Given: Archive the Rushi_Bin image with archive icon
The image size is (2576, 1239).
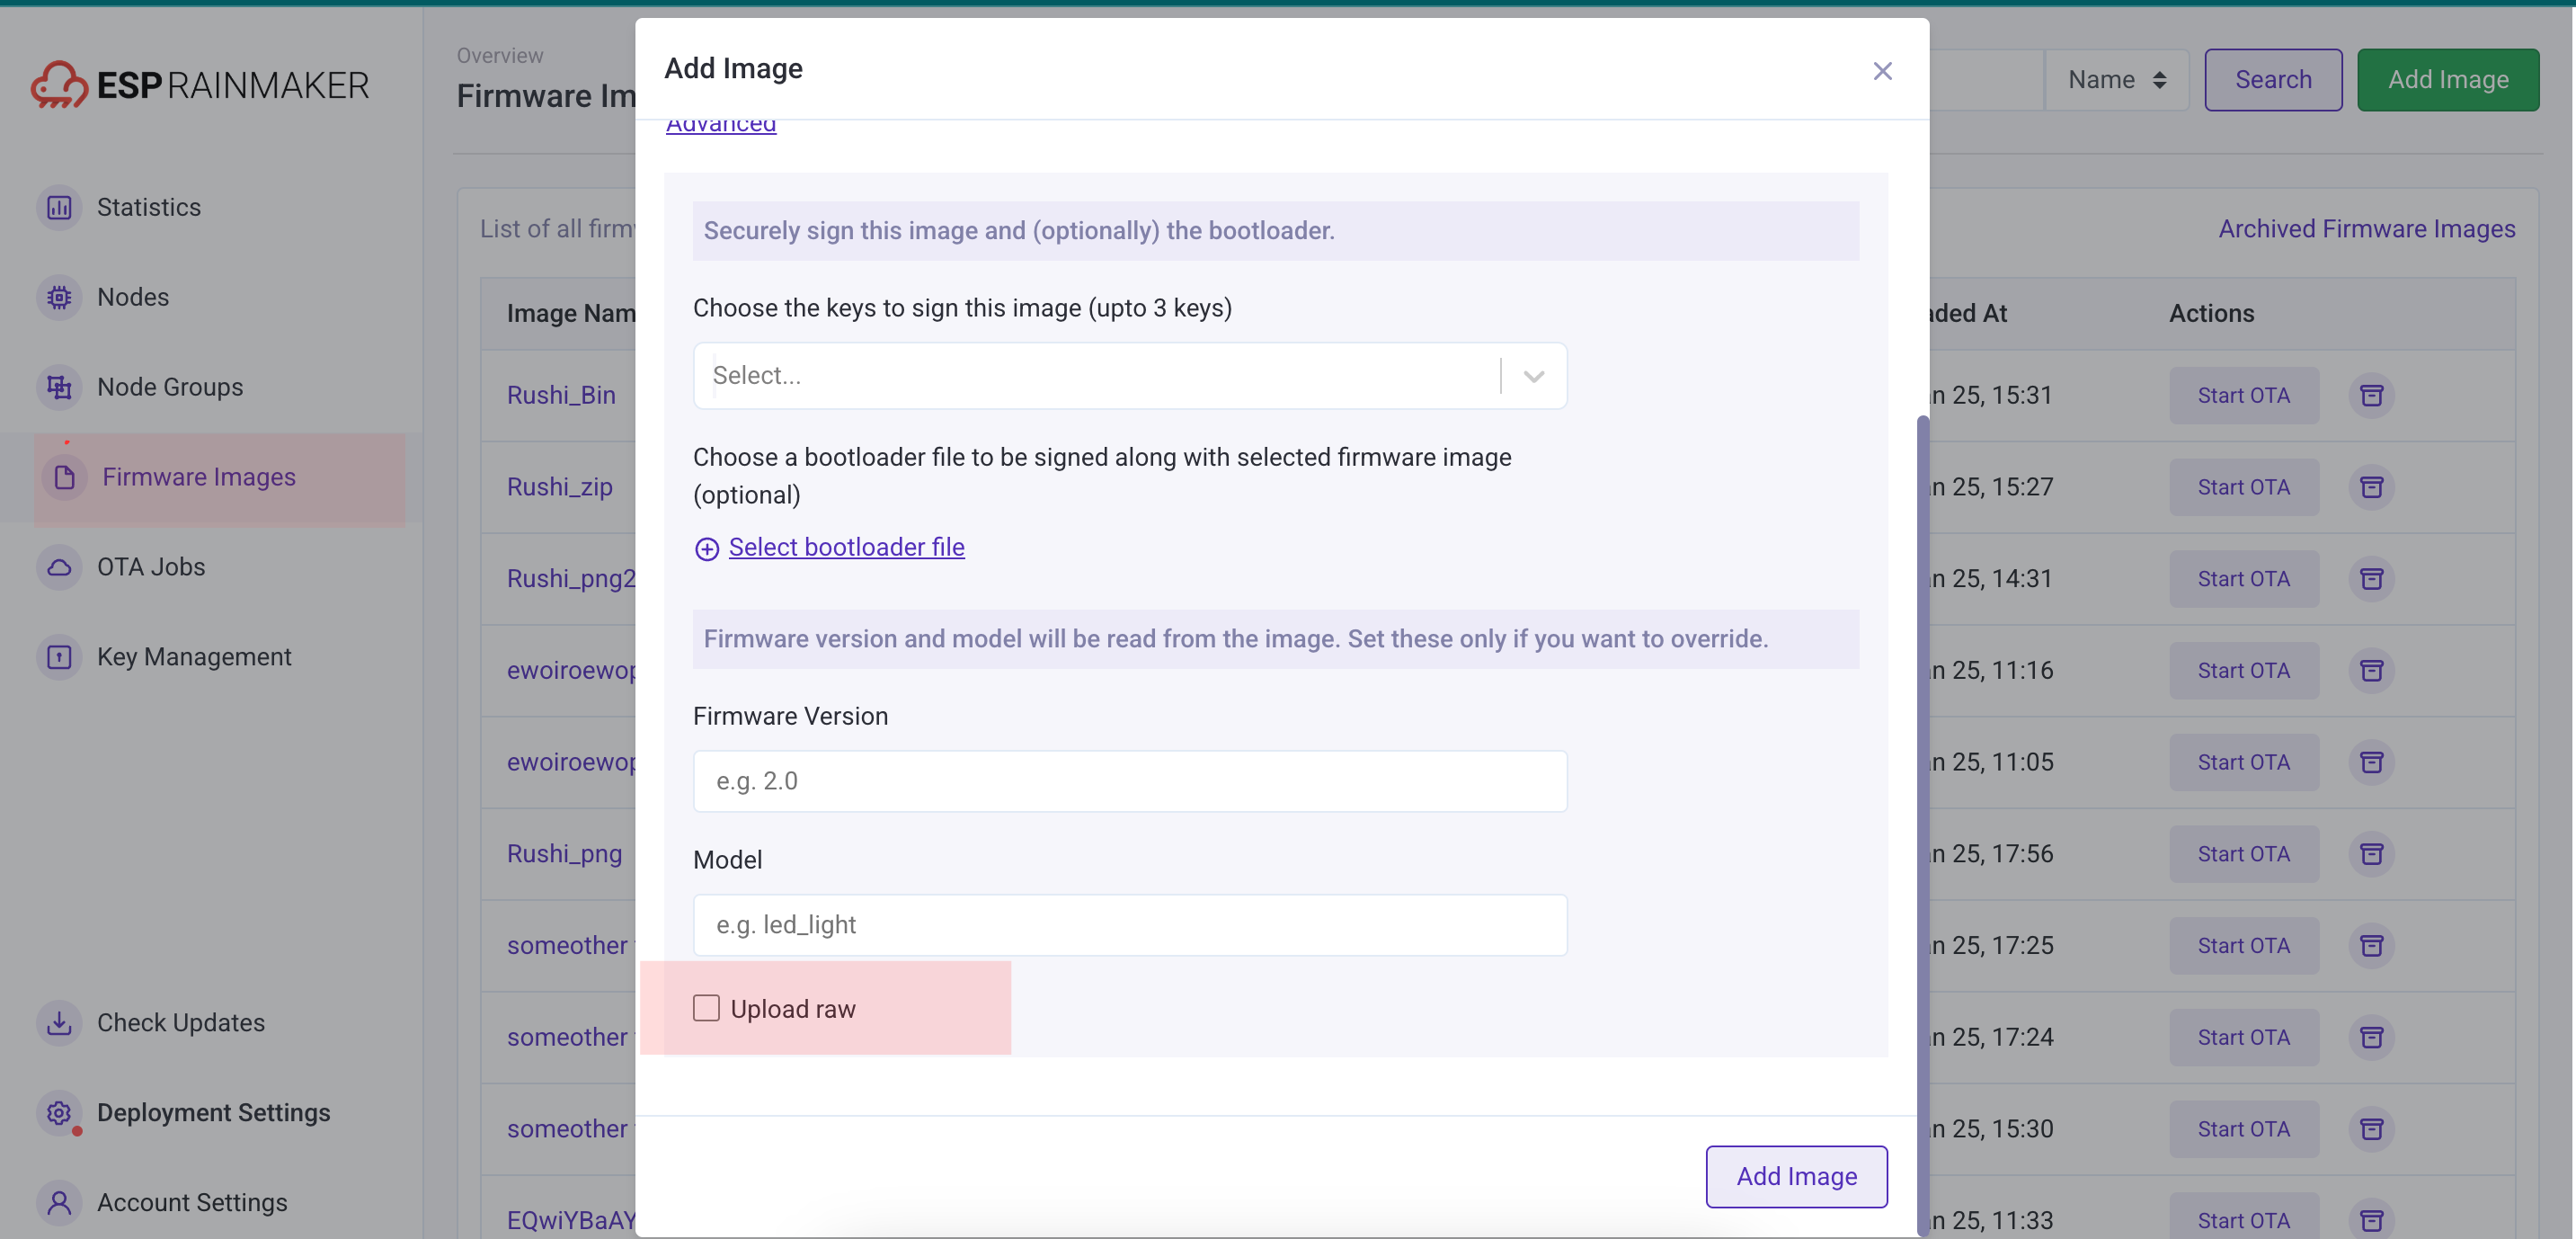Looking at the screenshot, I should tap(2370, 395).
